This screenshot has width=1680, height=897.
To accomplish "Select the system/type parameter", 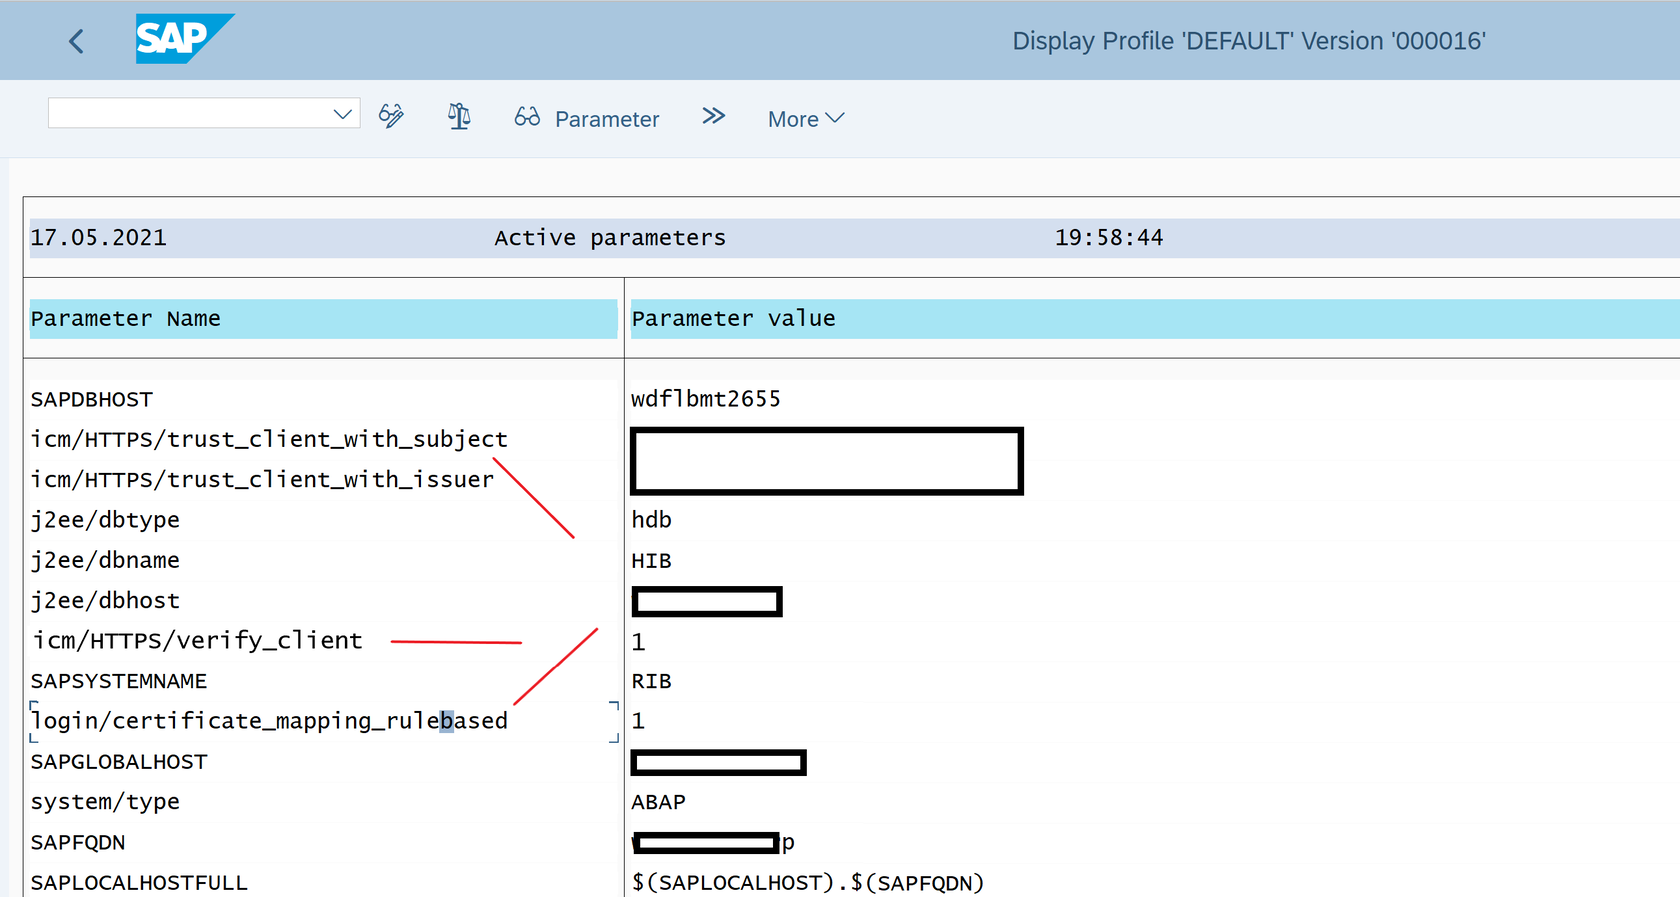I will pos(105,802).
